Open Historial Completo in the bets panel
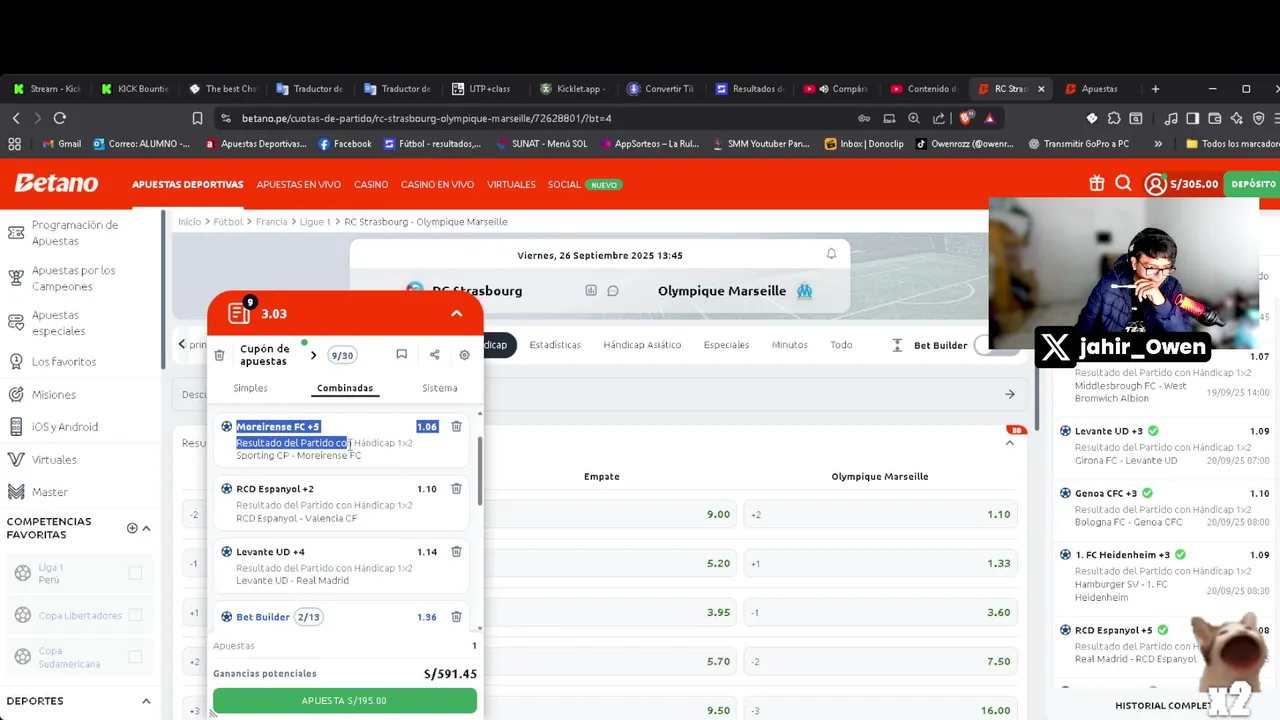Viewport: 1280px width, 720px height. tap(1163, 706)
